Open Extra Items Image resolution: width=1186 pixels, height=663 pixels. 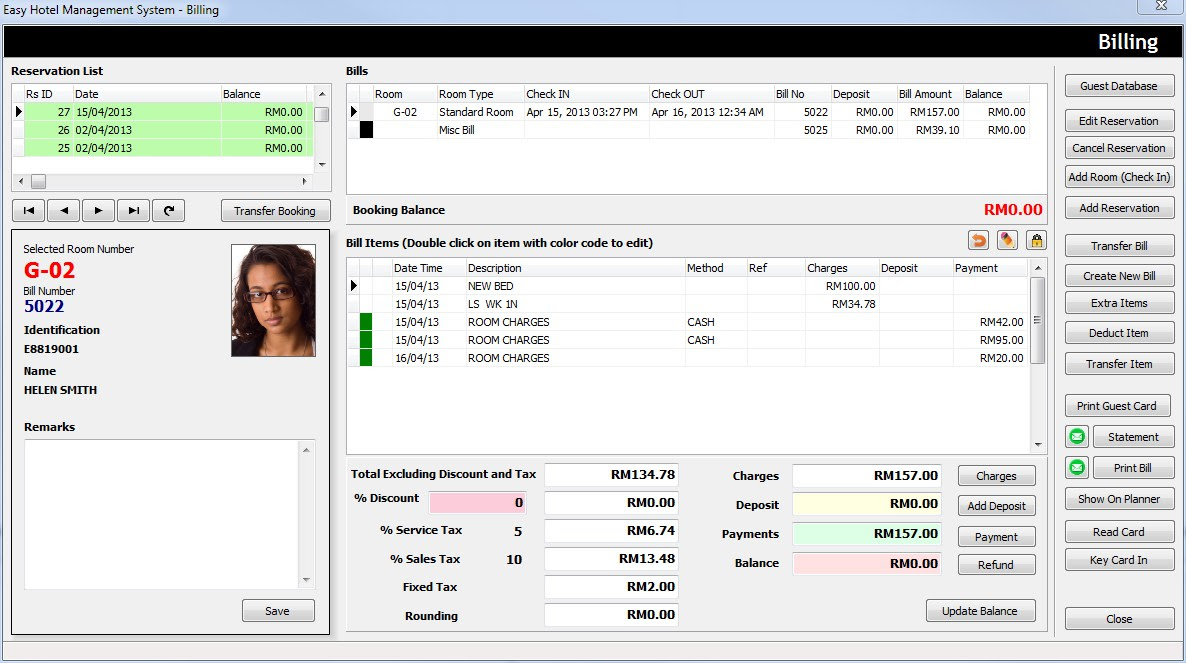click(1119, 303)
